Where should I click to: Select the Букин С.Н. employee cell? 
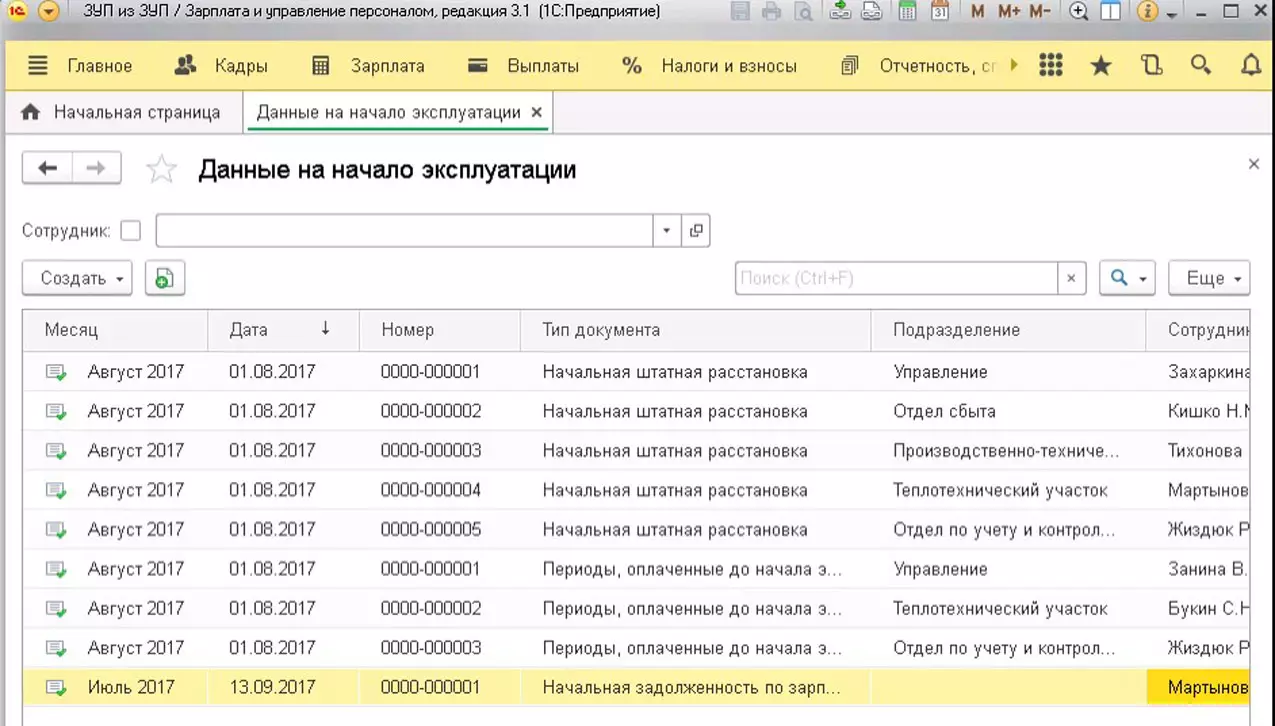pos(1198,608)
